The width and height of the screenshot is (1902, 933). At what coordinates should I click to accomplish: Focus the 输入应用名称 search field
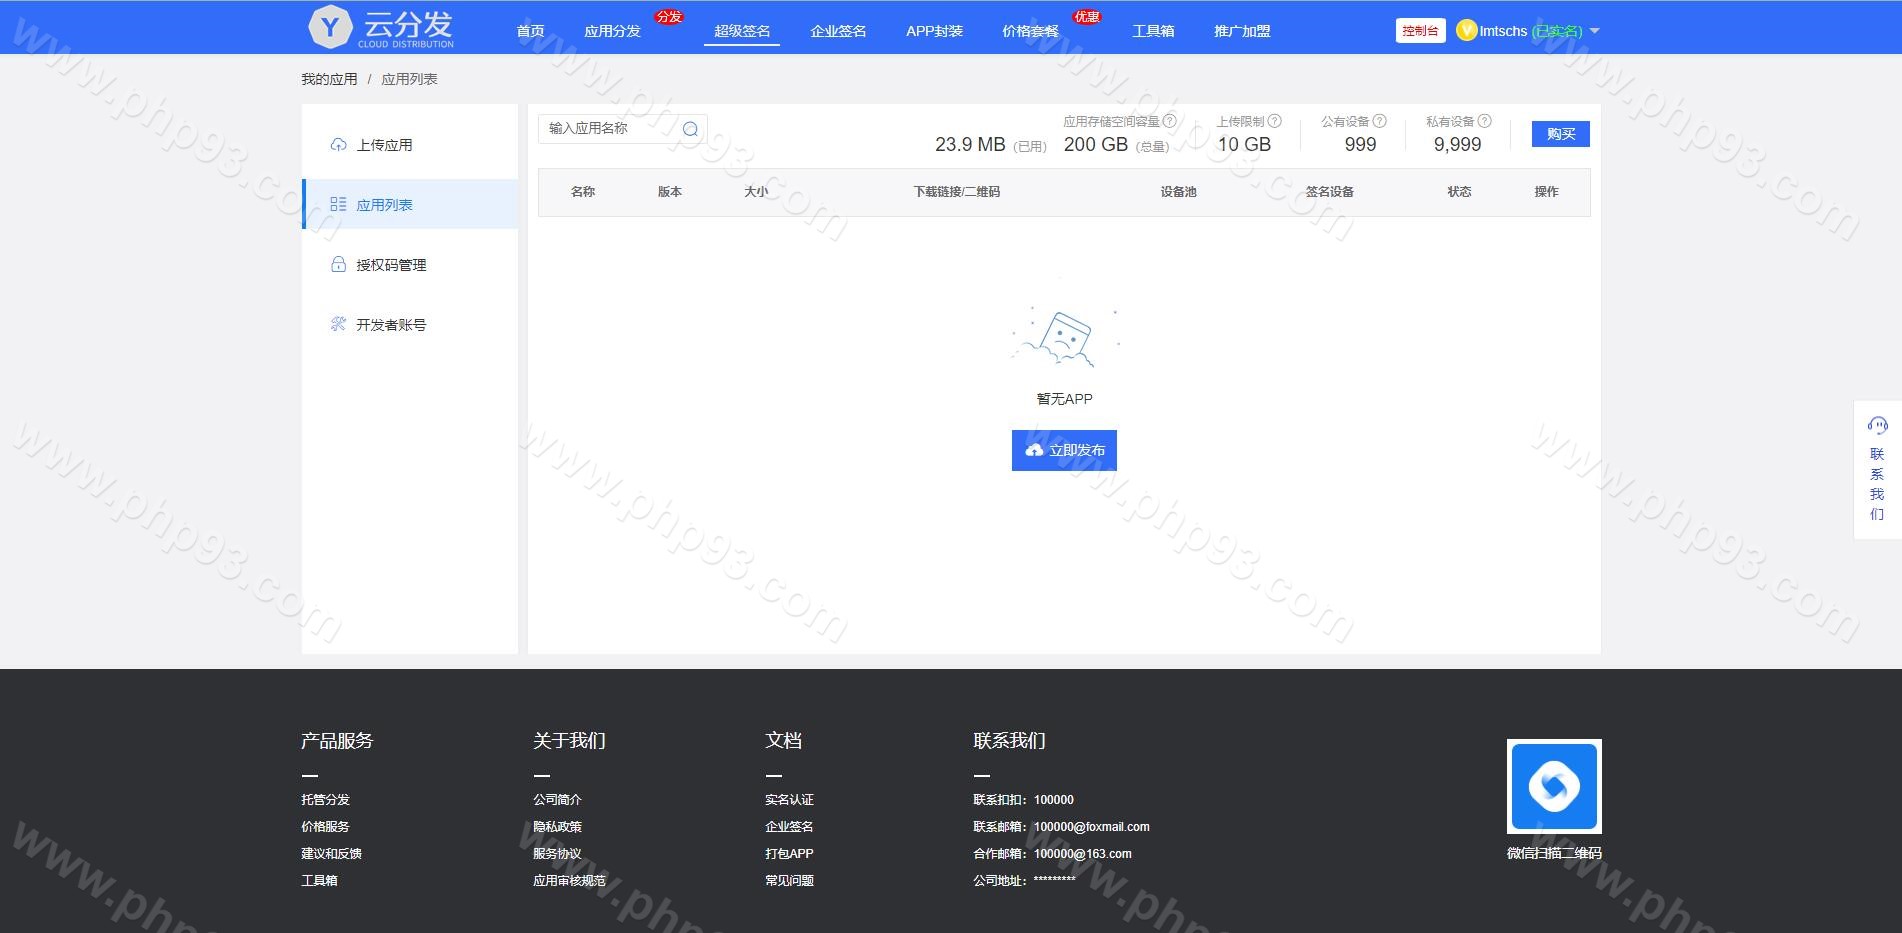click(610, 129)
